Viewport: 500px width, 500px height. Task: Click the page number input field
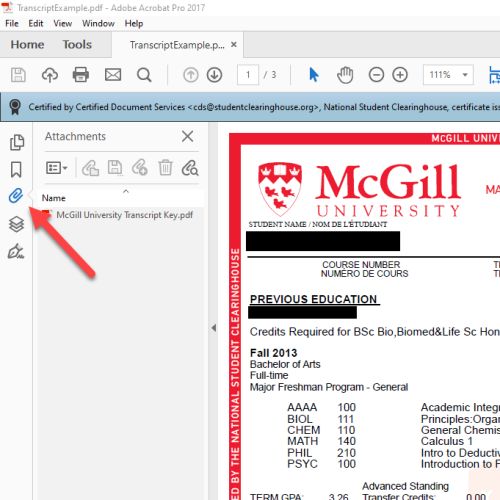tap(248, 75)
